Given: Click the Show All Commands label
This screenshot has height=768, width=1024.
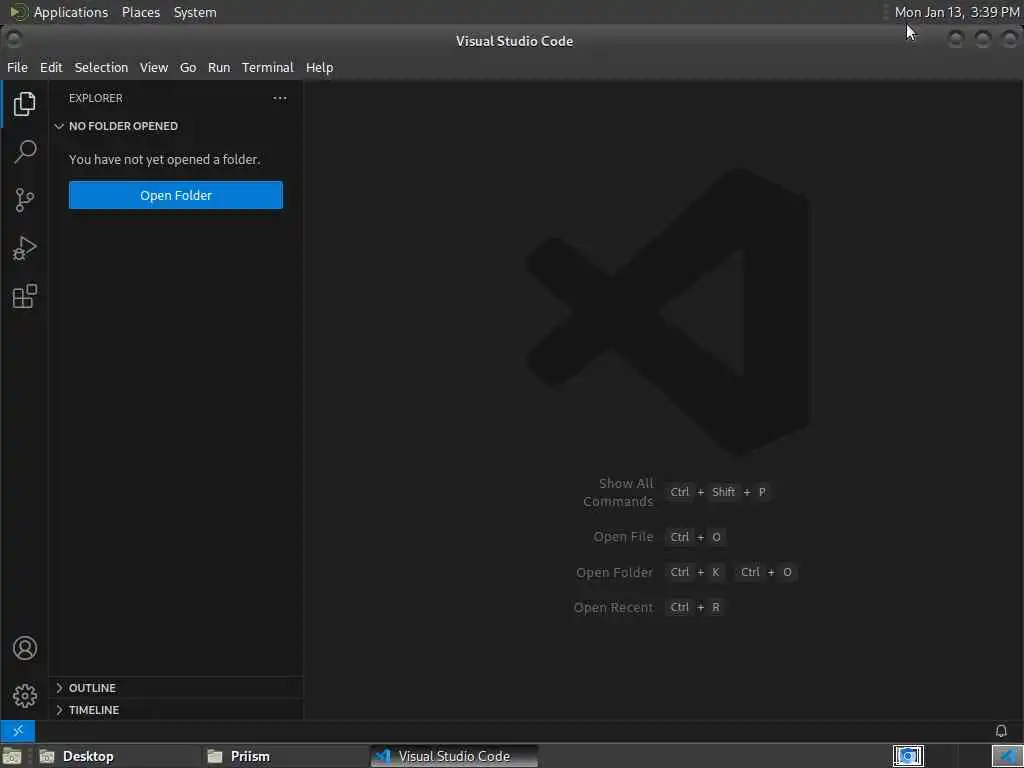Looking at the screenshot, I should coord(618,492).
